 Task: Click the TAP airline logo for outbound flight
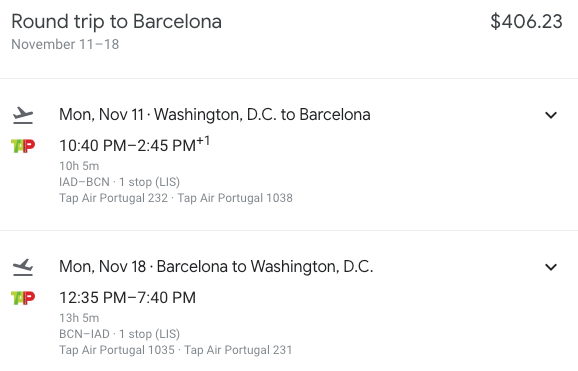pos(23,146)
